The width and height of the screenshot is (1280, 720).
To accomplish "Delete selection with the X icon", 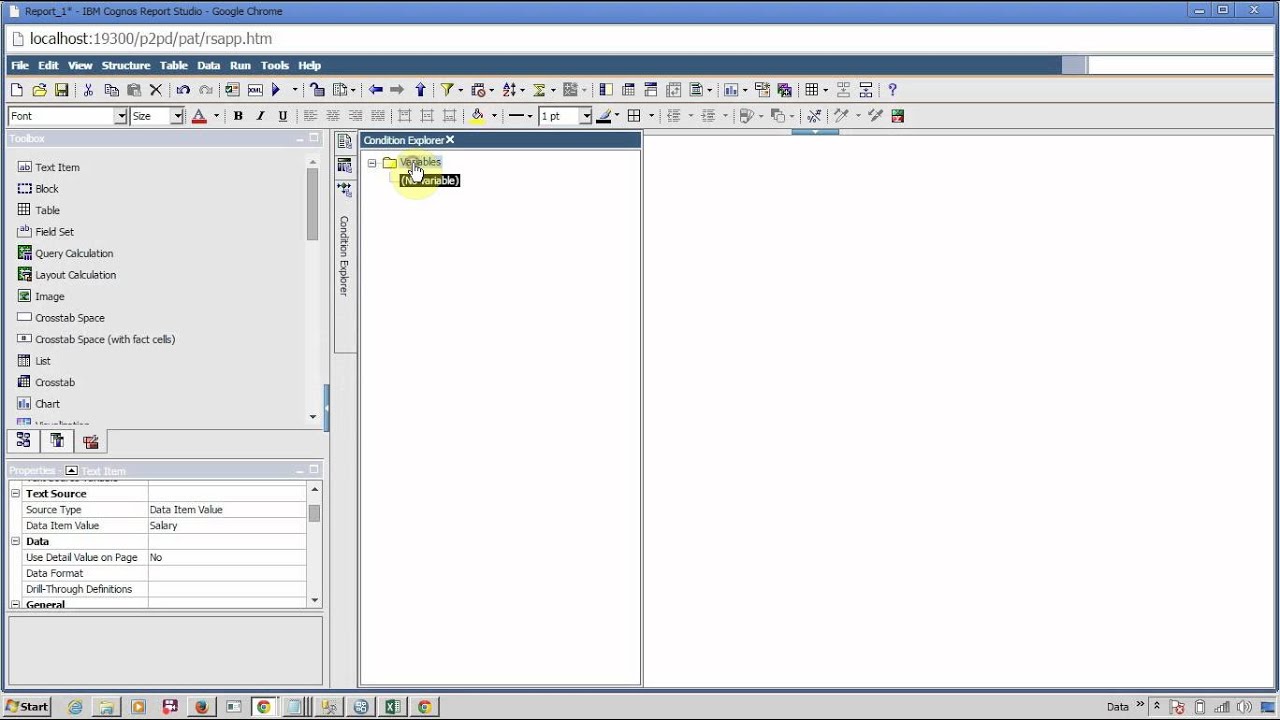I will point(156,90).
